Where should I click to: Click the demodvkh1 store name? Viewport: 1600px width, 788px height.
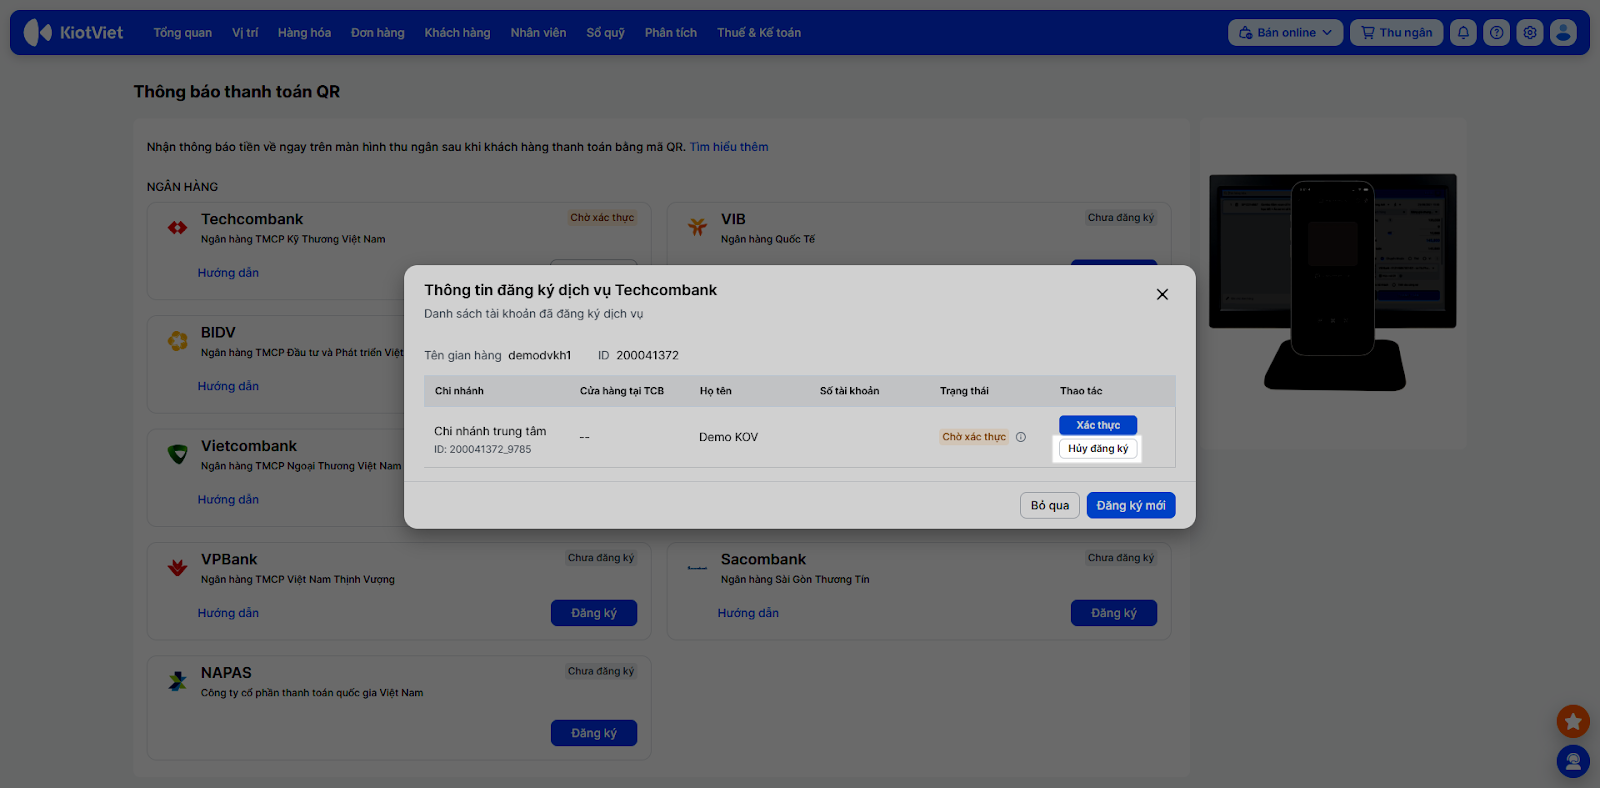[540, 355]
